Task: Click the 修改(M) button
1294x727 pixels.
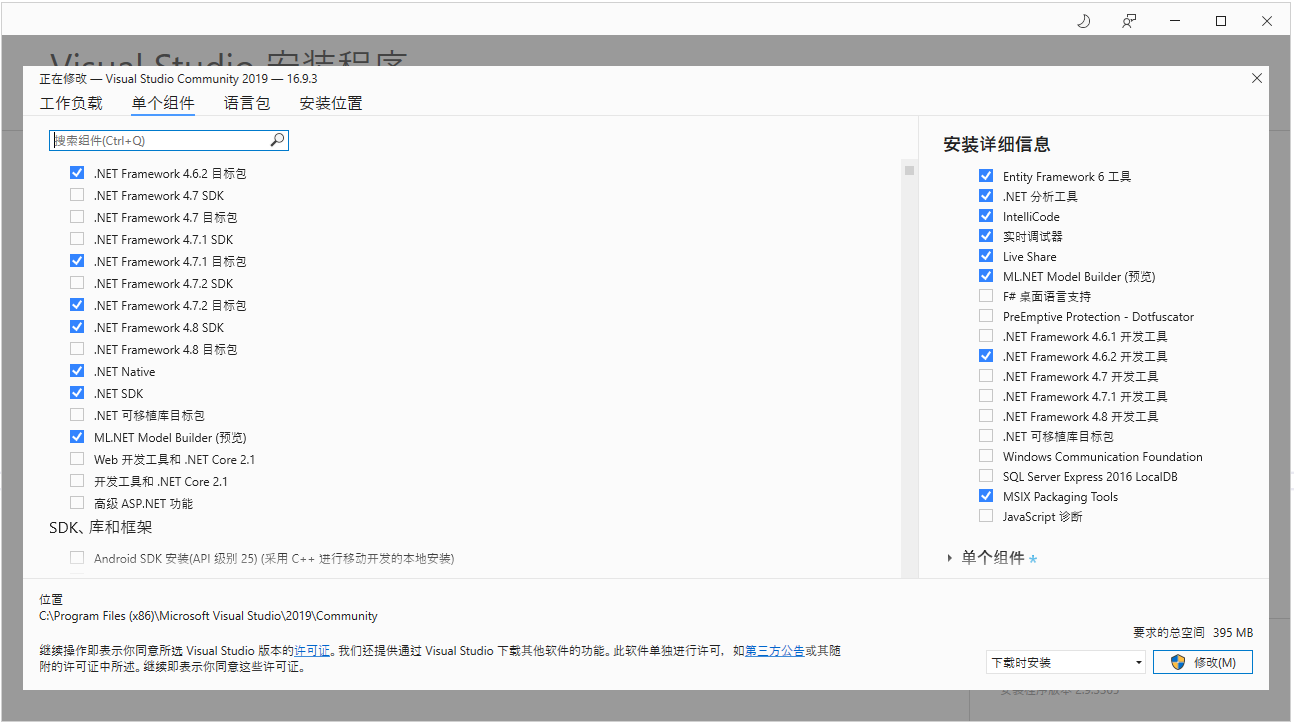Action: [x=1203, y=662]
